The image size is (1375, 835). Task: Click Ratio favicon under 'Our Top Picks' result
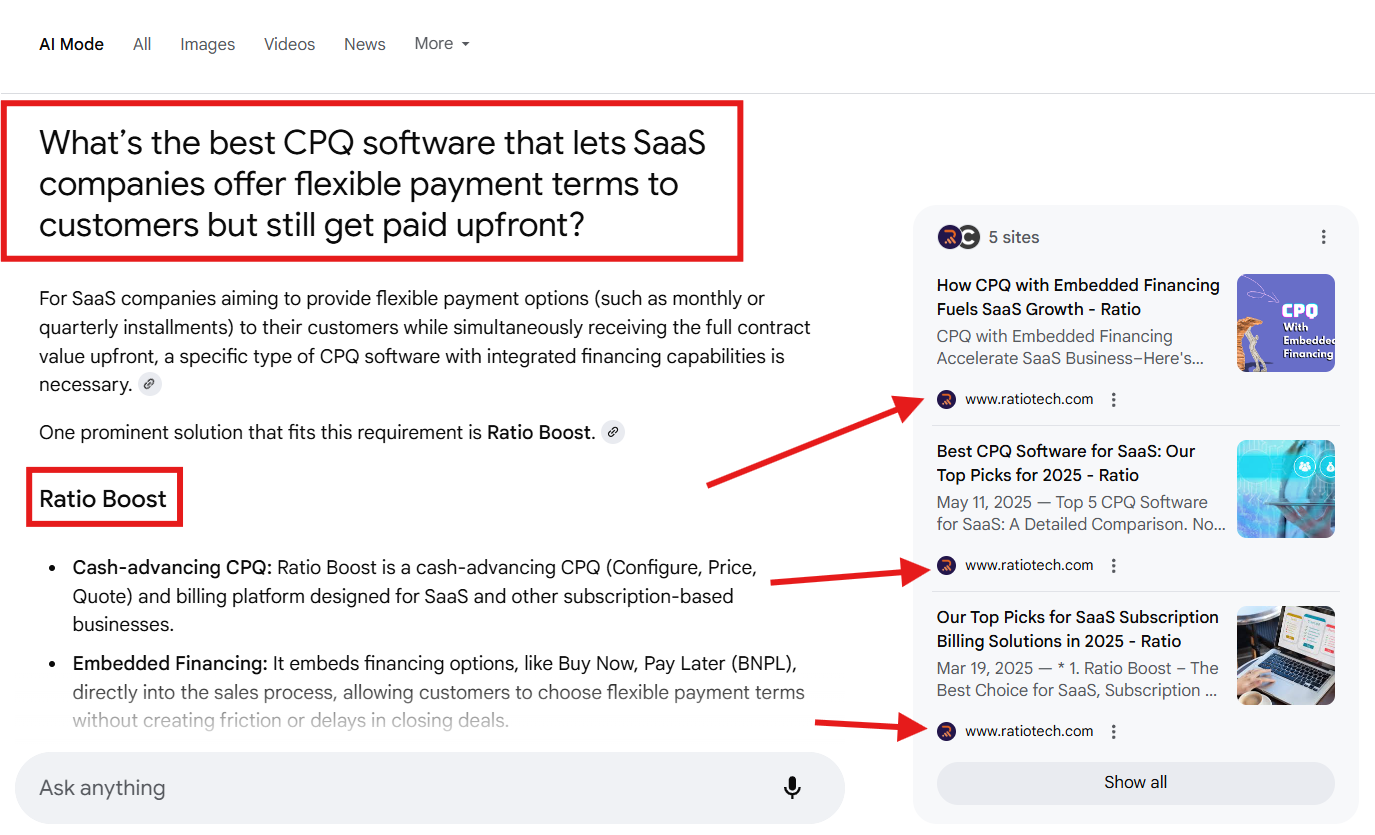(946, 731)
